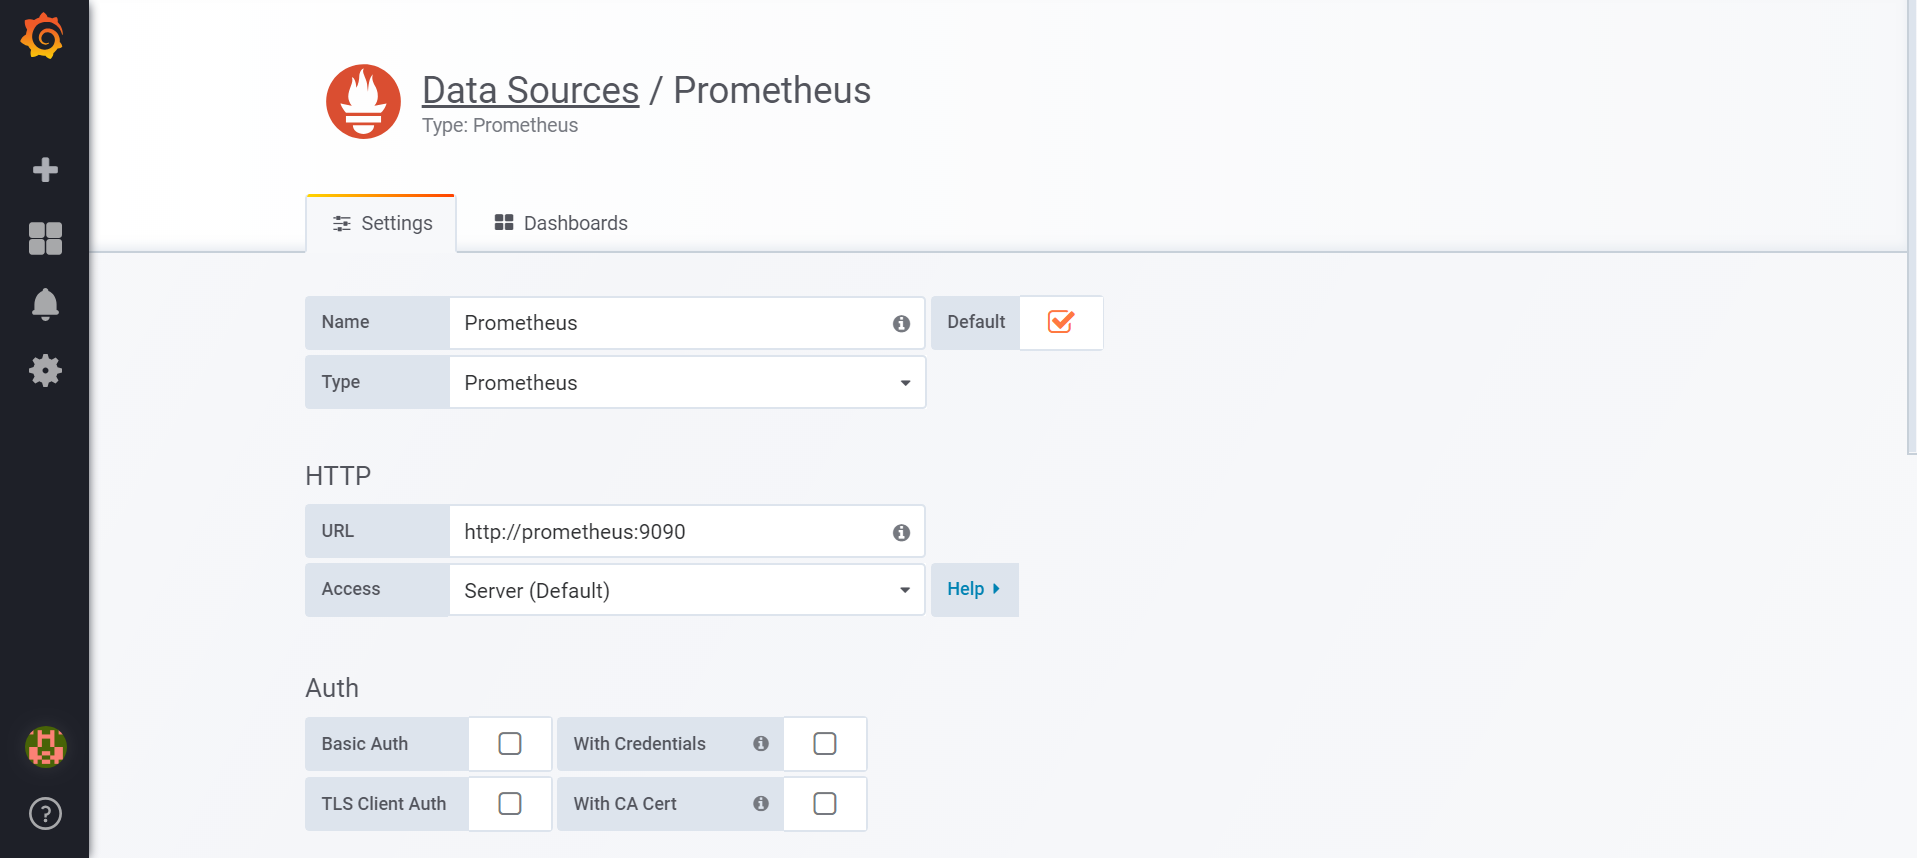Select the Dashboards sidebar icon
Image resolution: width=1917 pixels, height=858 pixels.
(x=44, y=238)
